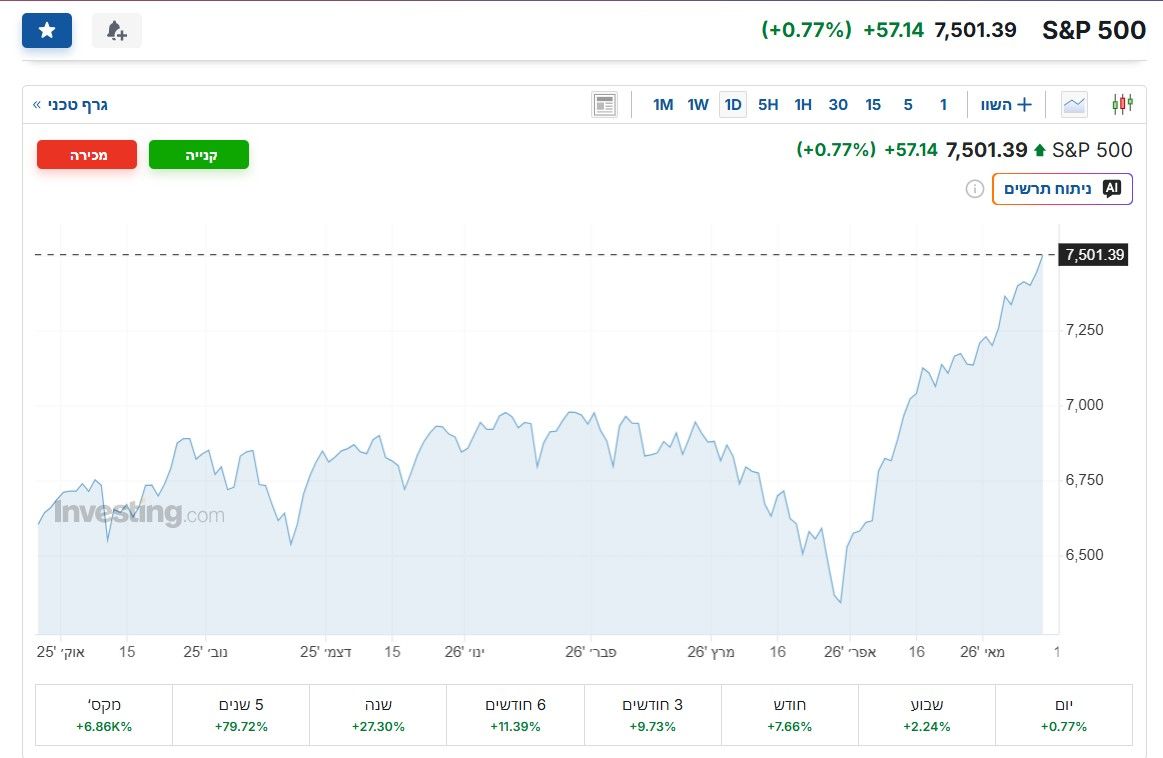Select the 1W interval

[x=698, y=105]
